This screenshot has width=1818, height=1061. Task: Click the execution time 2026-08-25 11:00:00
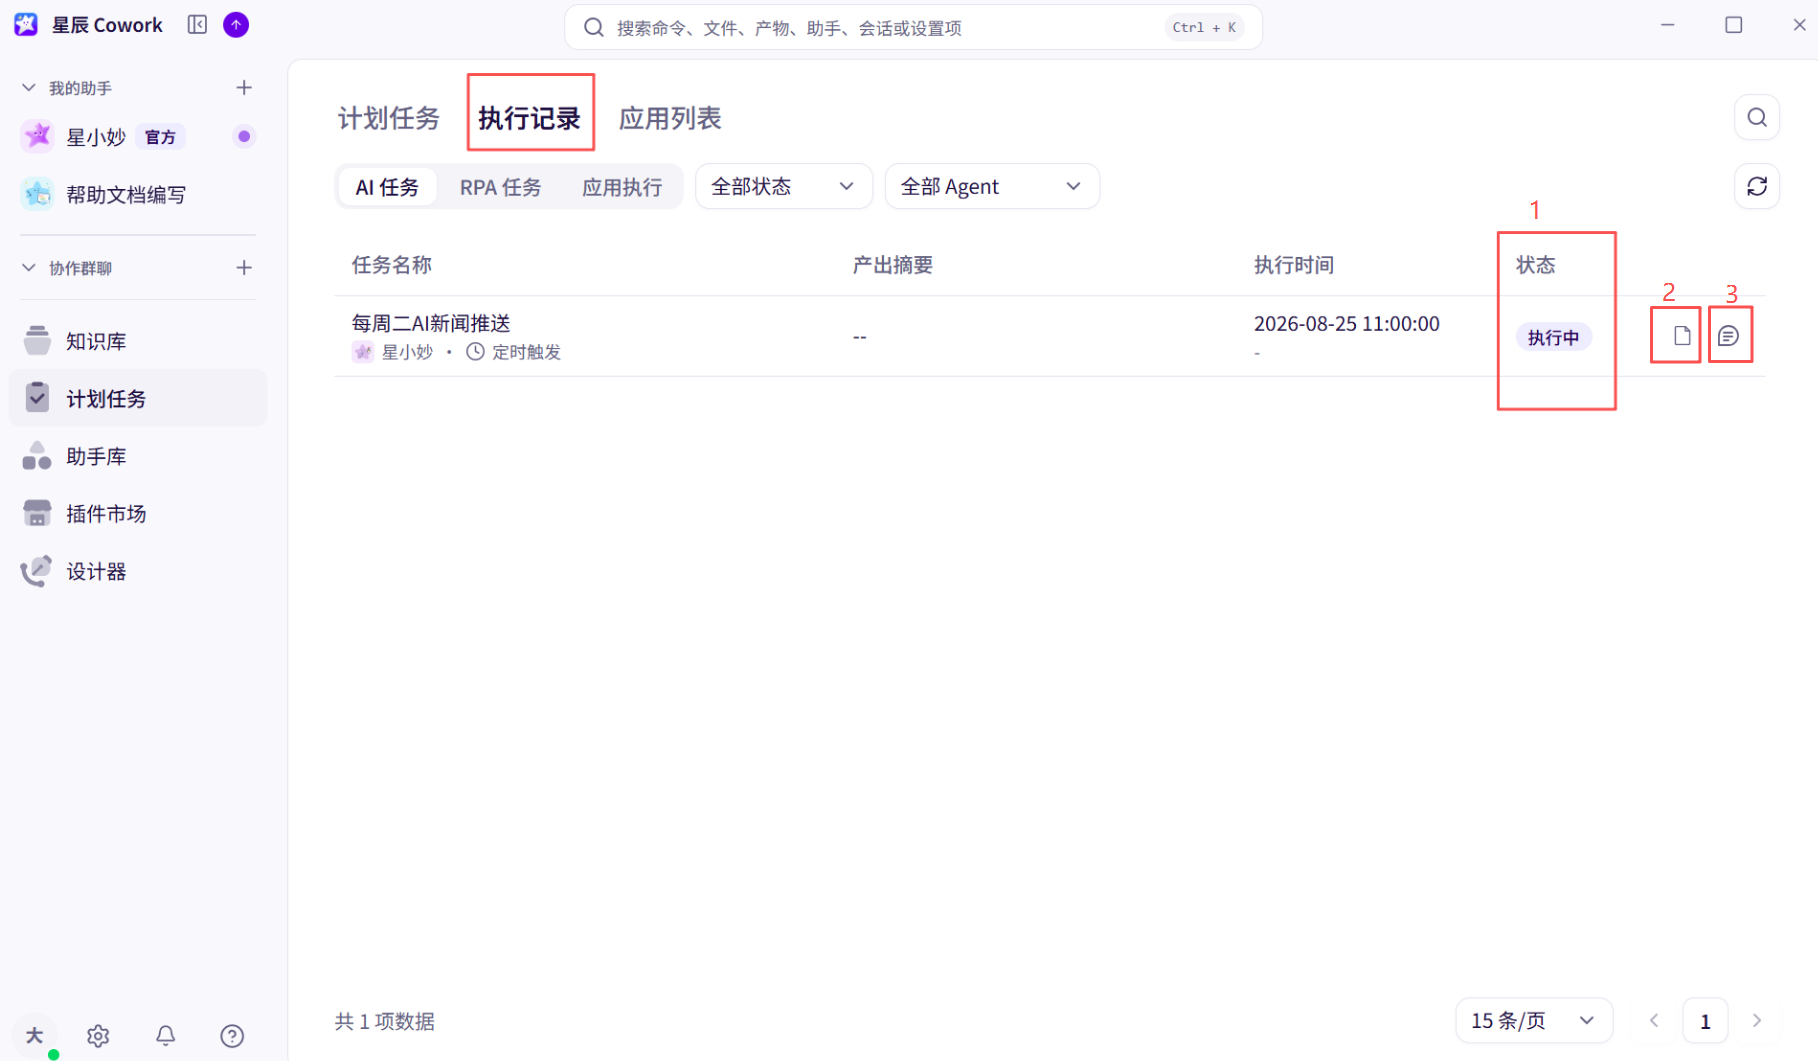click(1347, 324)
